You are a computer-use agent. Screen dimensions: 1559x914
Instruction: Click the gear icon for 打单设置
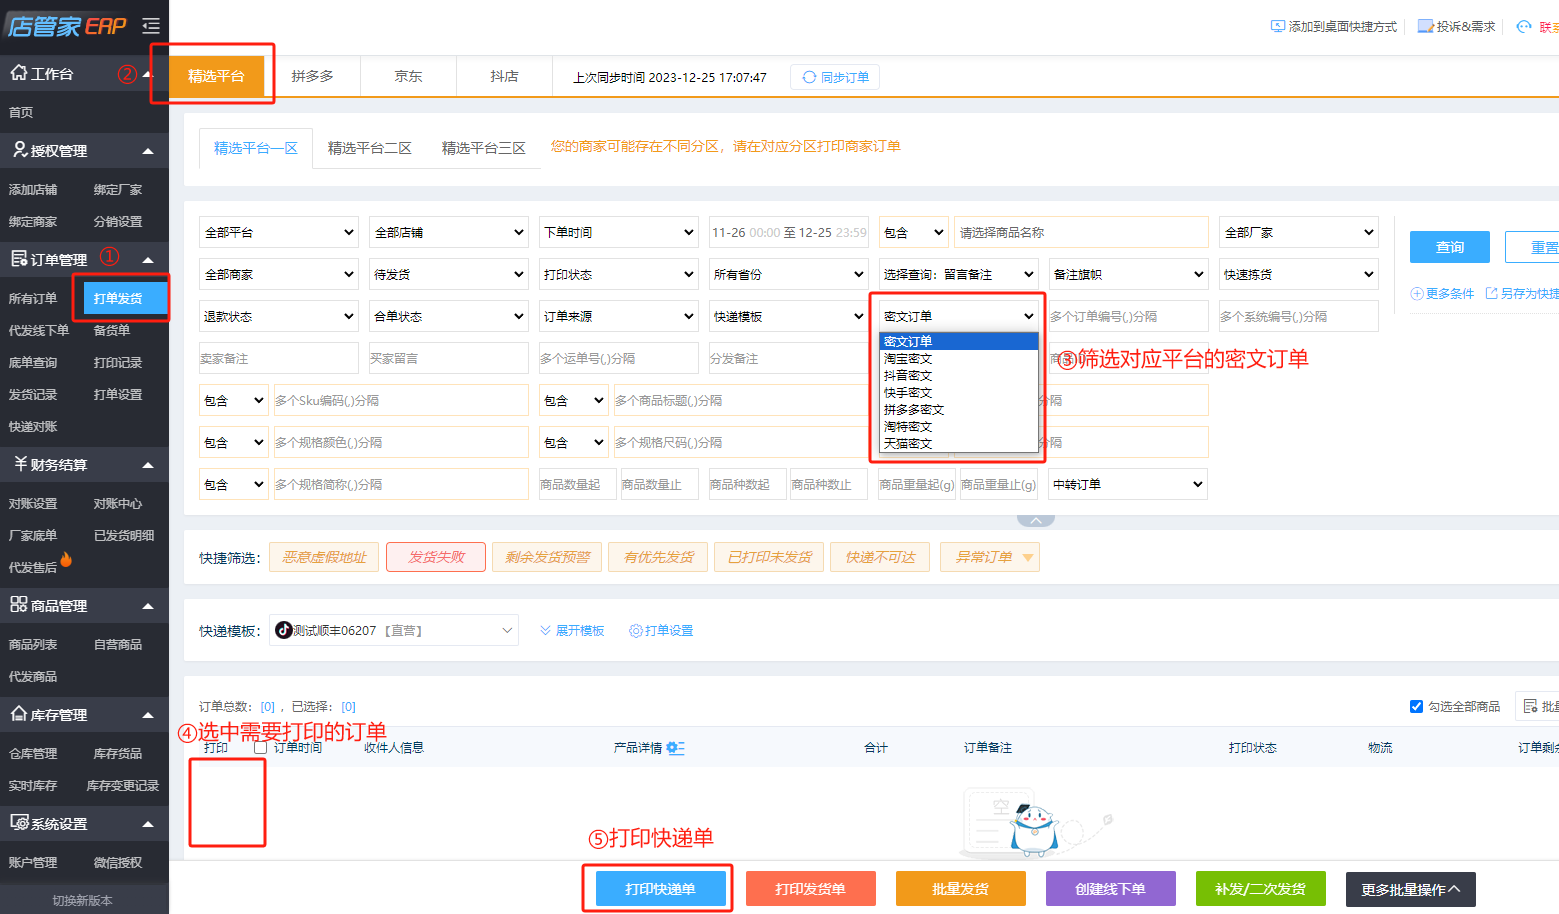coord(635,630)
